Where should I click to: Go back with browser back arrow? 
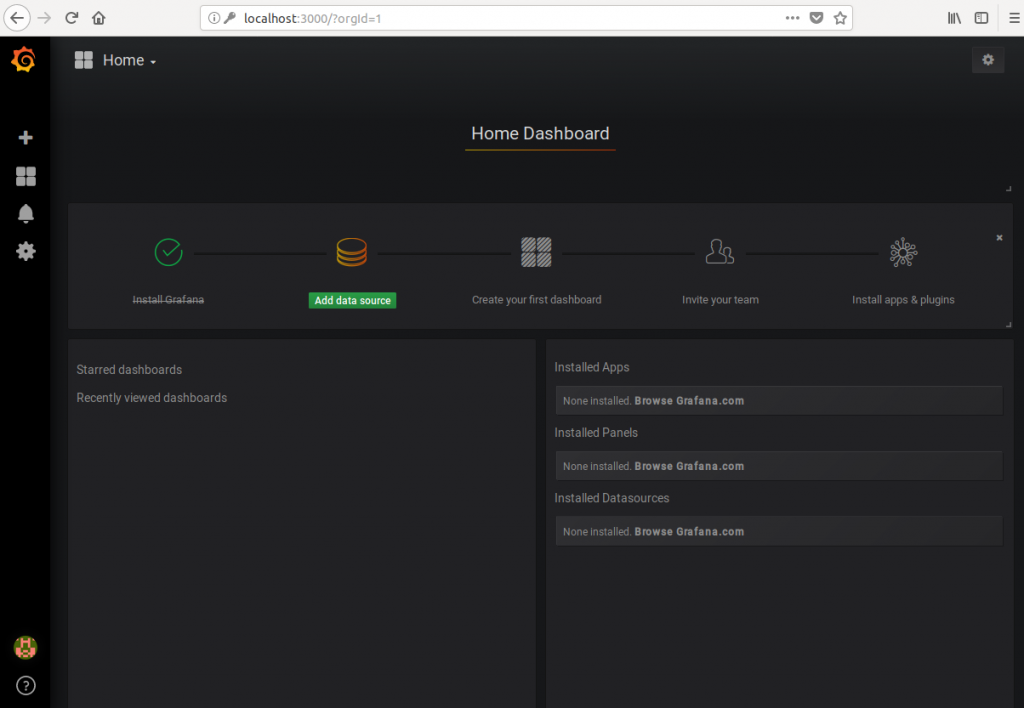[x=17, y=18]
